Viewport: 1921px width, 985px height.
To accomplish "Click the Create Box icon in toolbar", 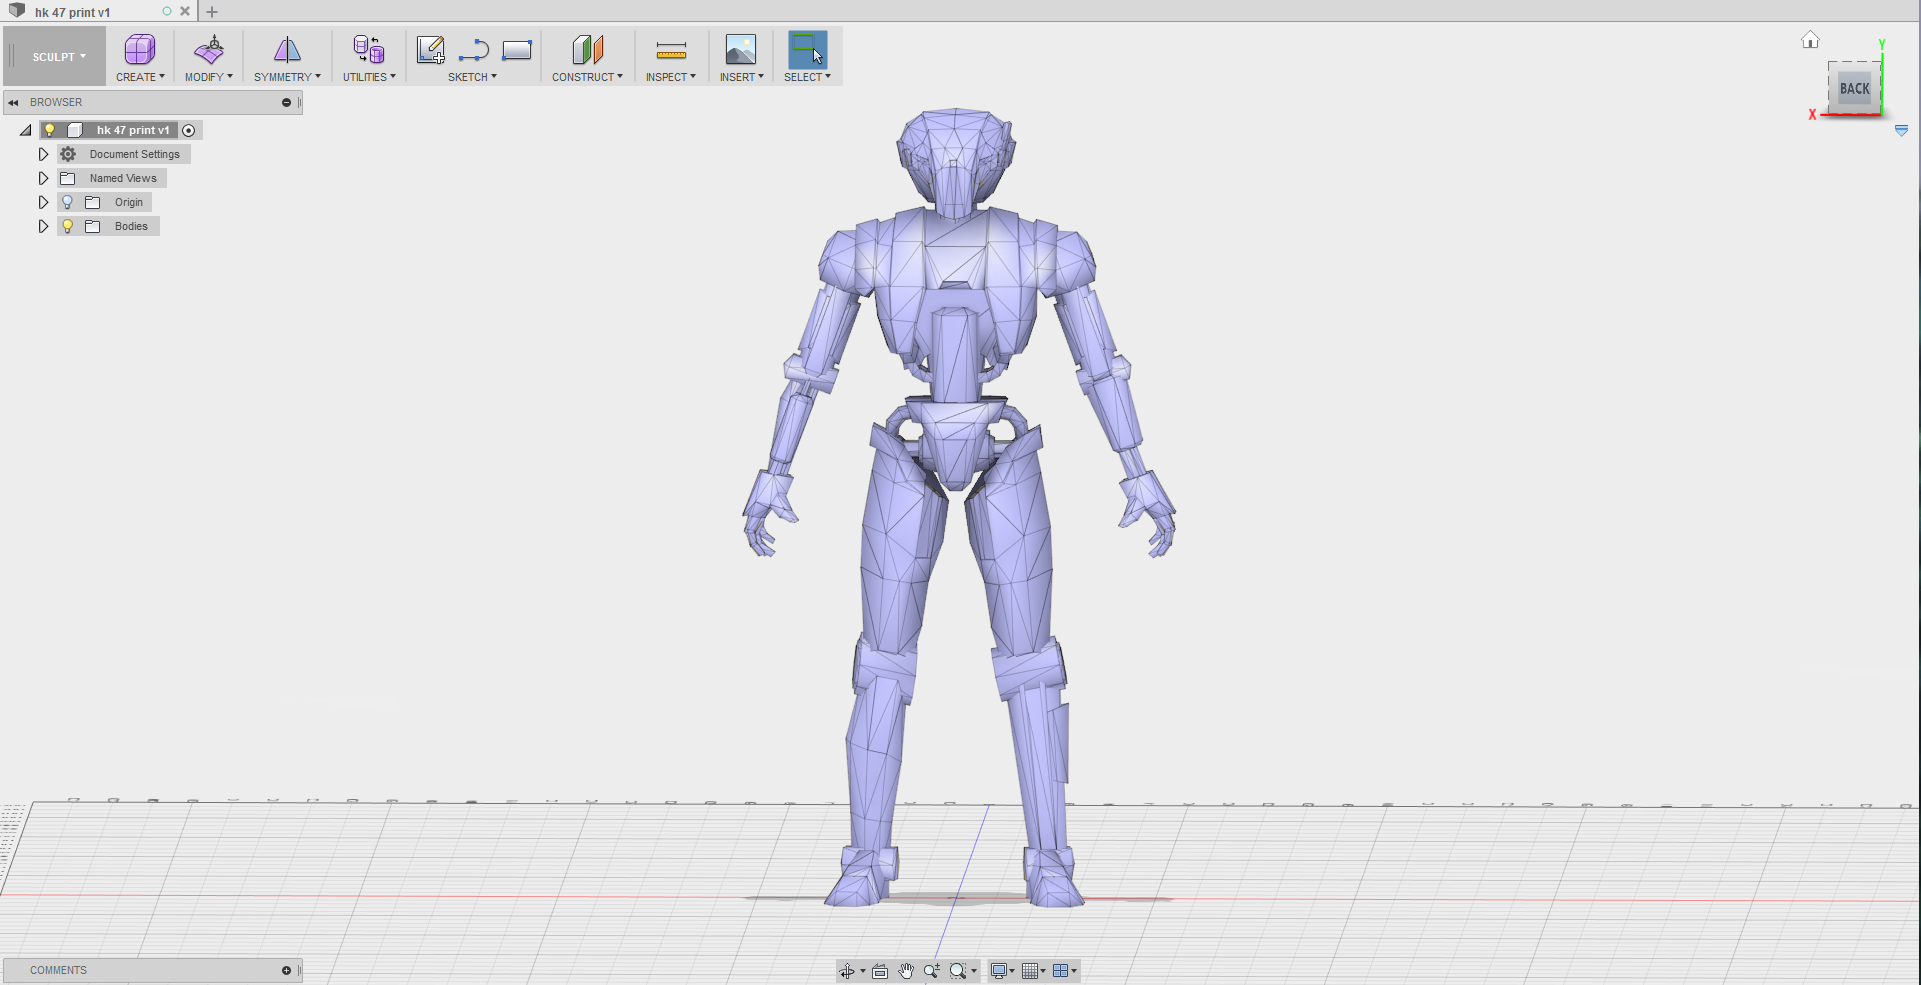I will click(x=139, y=49).
